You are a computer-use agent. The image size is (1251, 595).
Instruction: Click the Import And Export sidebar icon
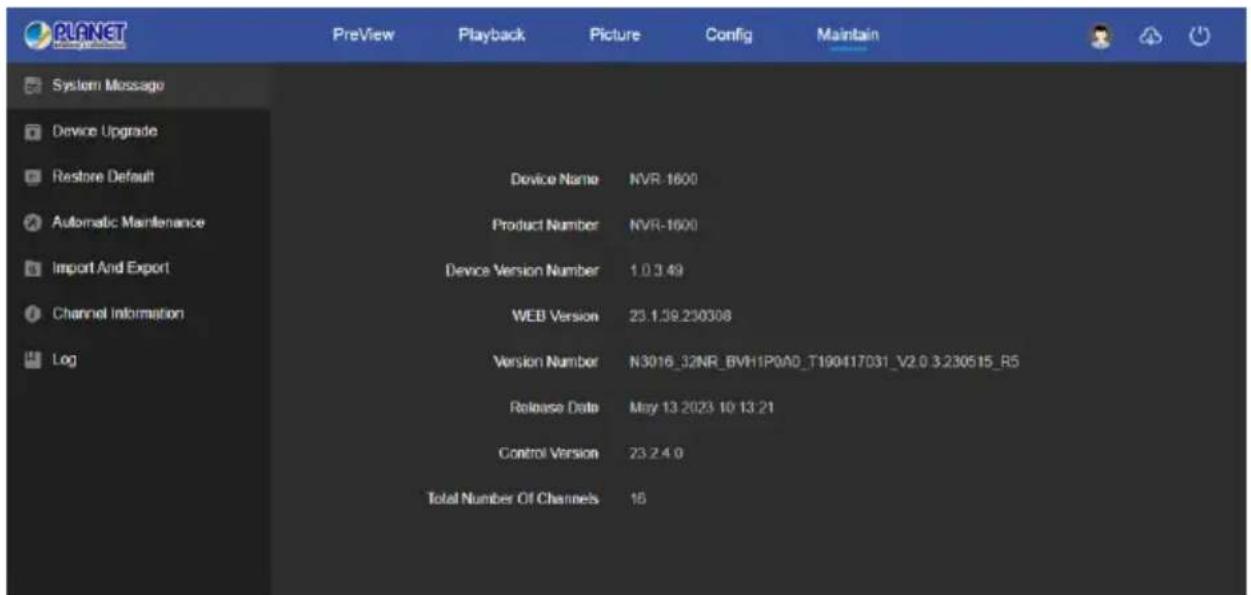point(33,268)
